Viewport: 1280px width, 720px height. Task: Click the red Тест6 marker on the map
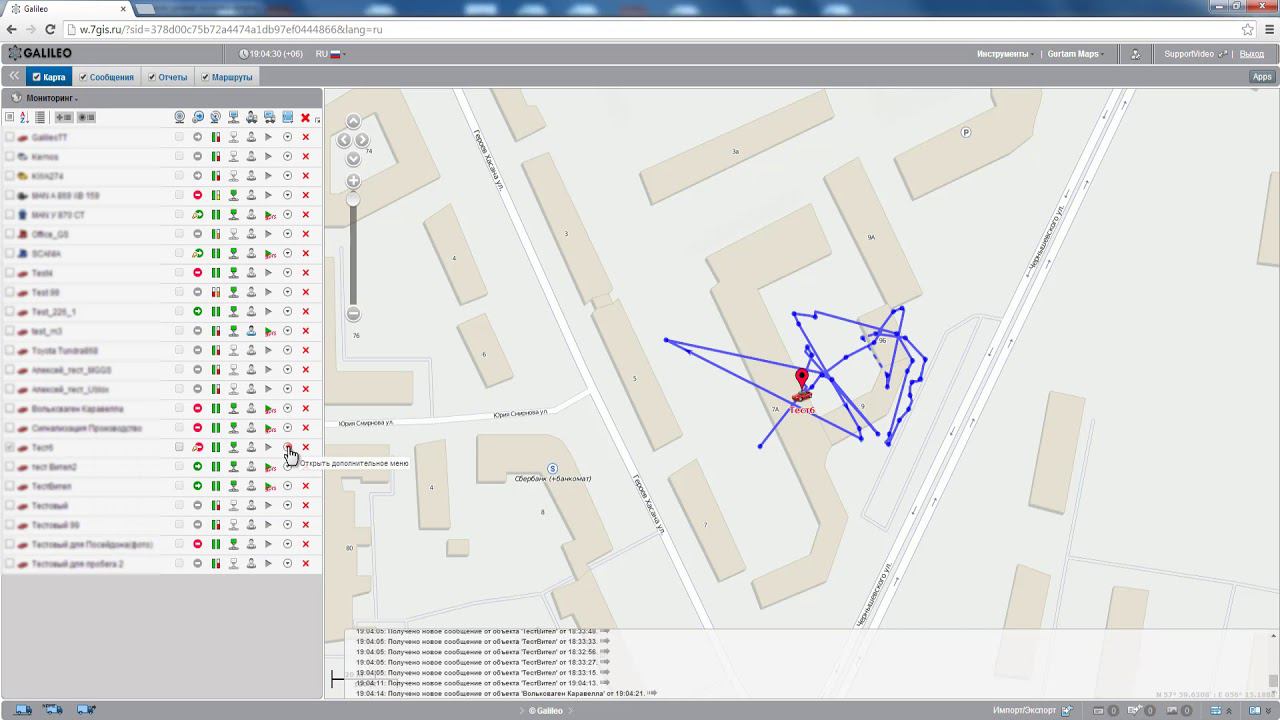pyautogui.click(x=801, y=380)
